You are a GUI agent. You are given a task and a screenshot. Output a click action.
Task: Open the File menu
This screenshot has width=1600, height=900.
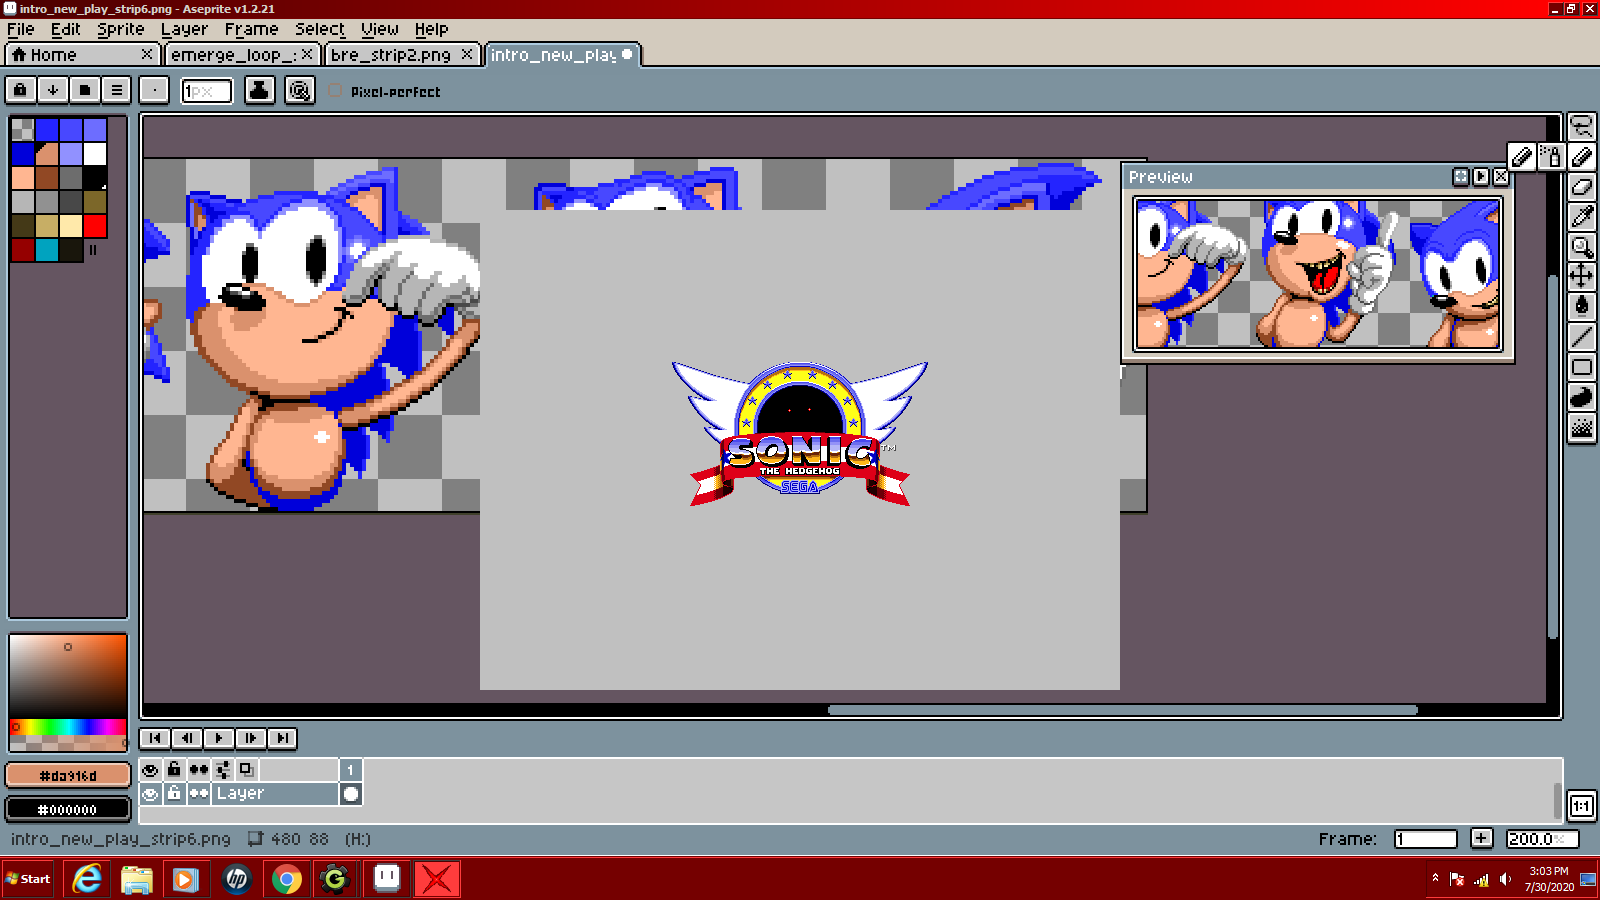pyautogui.click(x=21, y=29)
